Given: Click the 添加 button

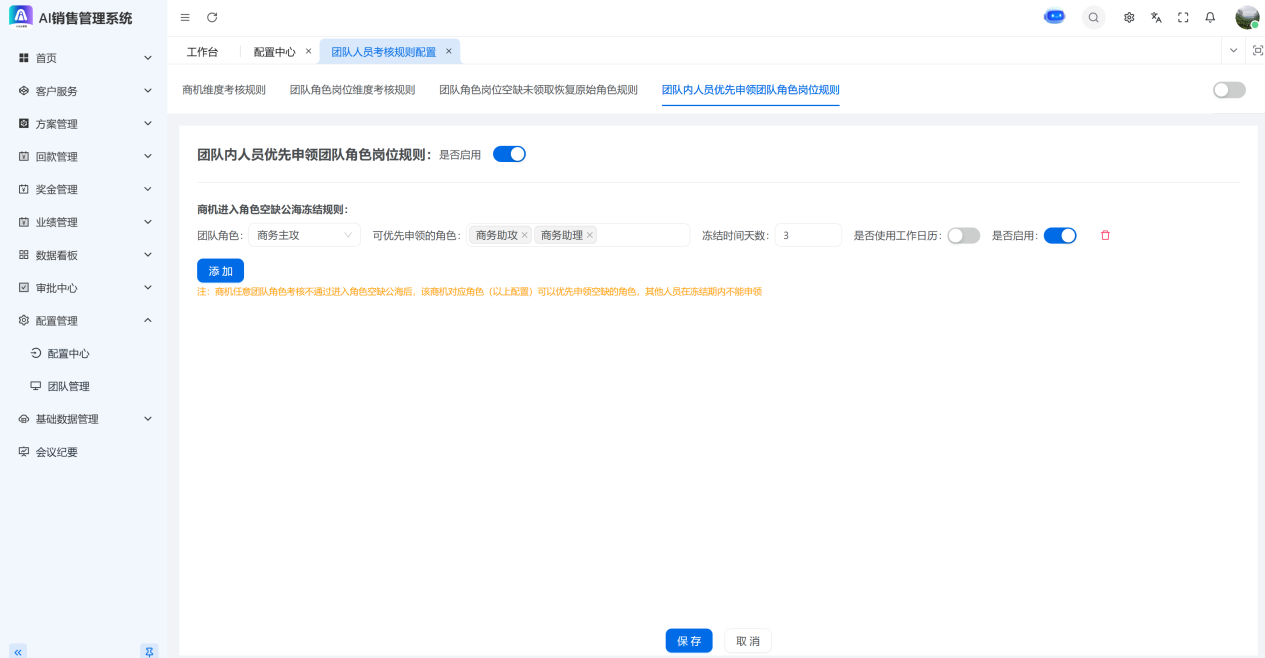Looking at the screenshot, I should (x=220, y=271).
